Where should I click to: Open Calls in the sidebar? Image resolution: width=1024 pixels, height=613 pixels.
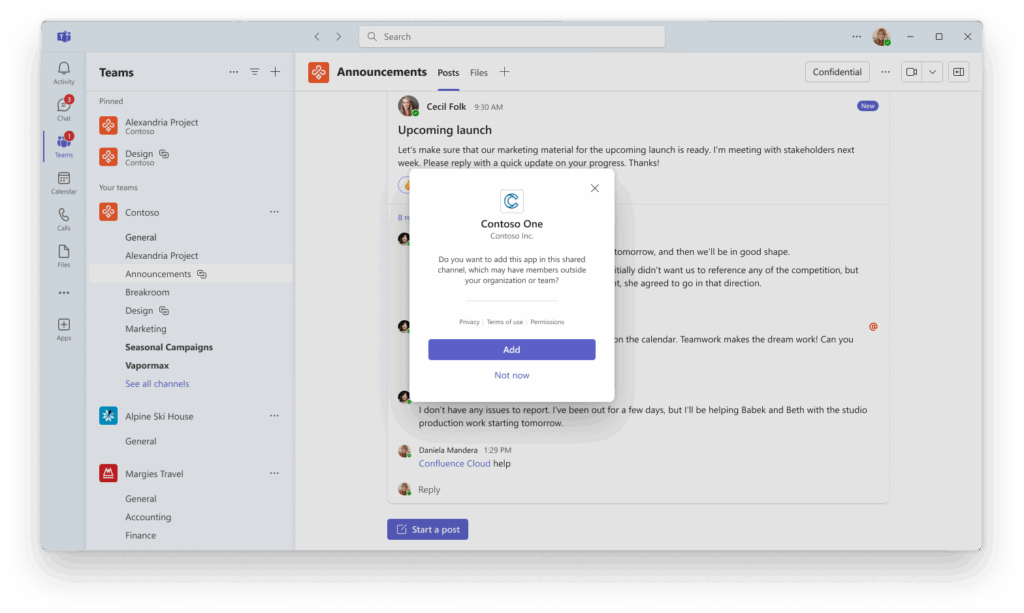click(64, 219)
